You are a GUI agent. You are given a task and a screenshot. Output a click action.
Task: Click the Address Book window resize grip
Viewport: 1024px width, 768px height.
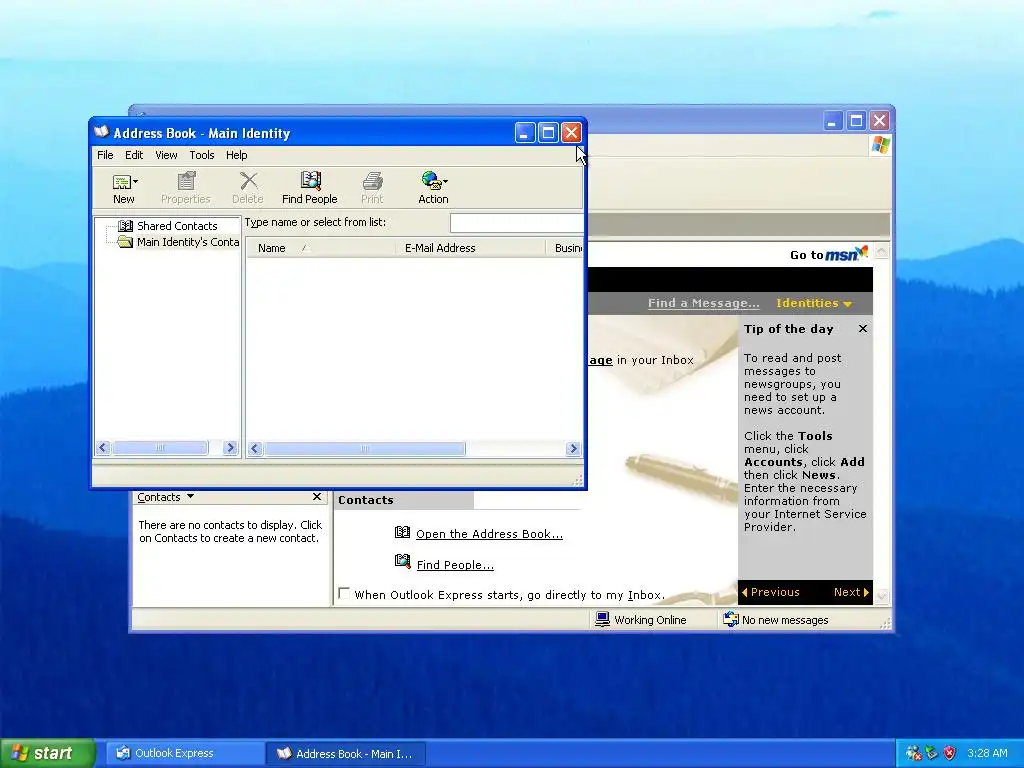[577, 481]
